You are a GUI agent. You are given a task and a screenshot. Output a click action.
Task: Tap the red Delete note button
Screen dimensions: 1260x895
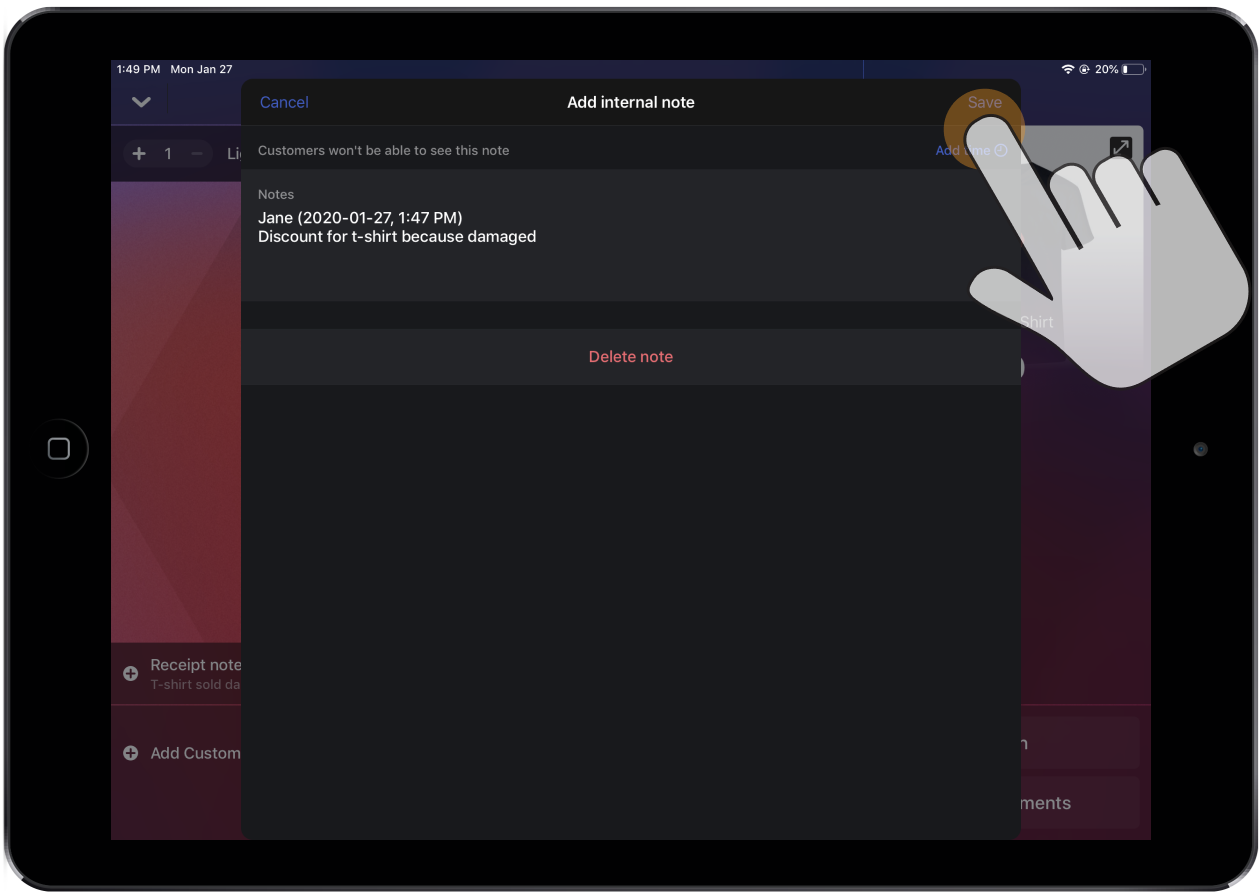(630, 357)
